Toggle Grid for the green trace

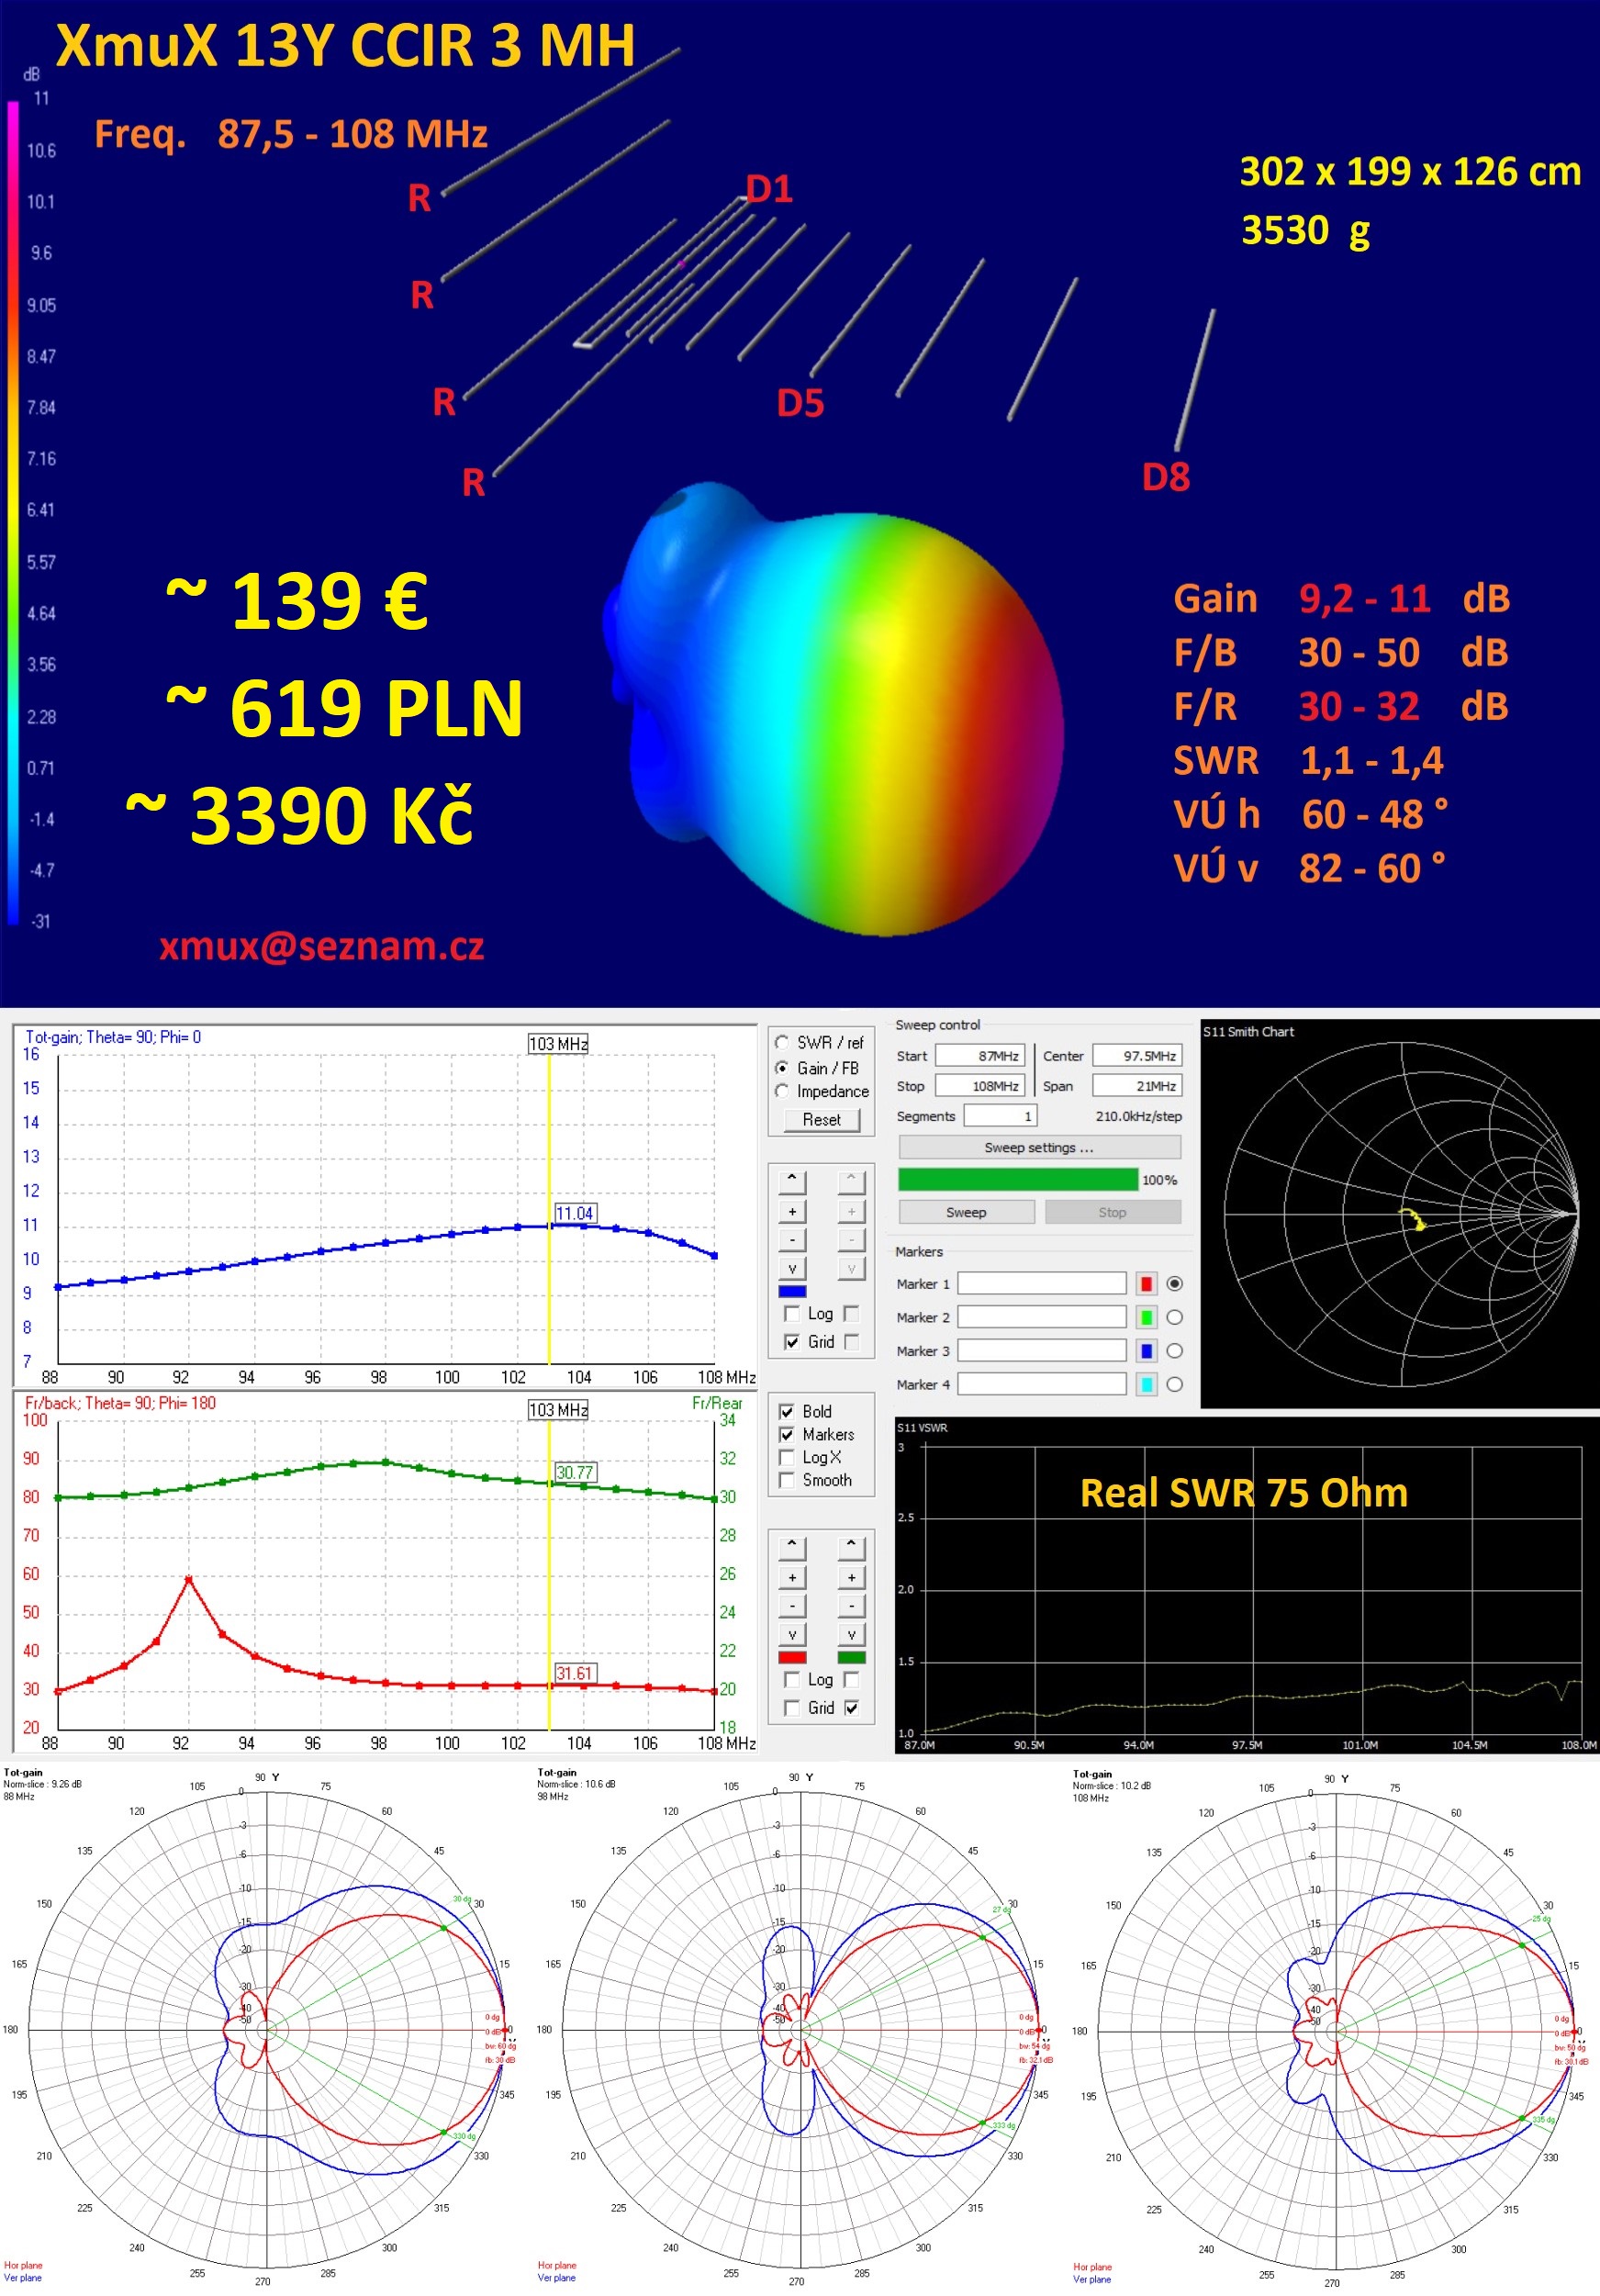pos(851,1707)
